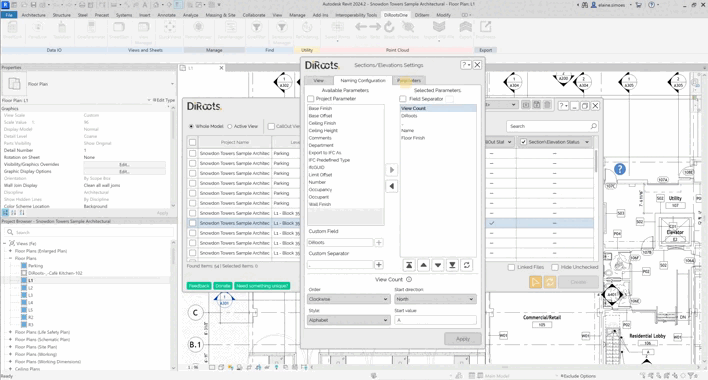Click the green Donate button
Viewport: 708px width, 380px height.
(x=223, y=286)
